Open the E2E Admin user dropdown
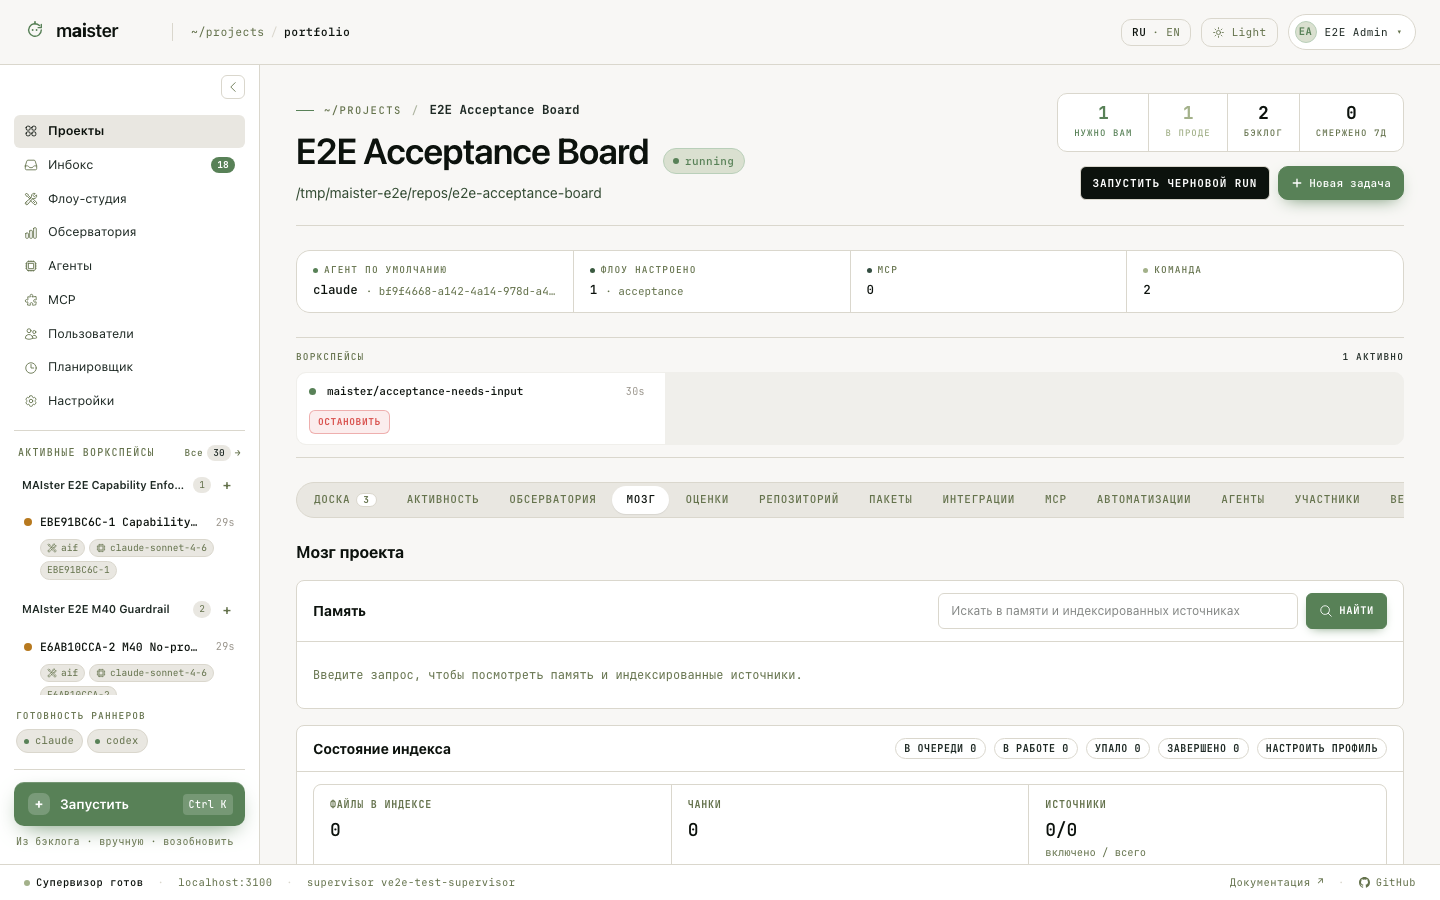 (1352, 32)
